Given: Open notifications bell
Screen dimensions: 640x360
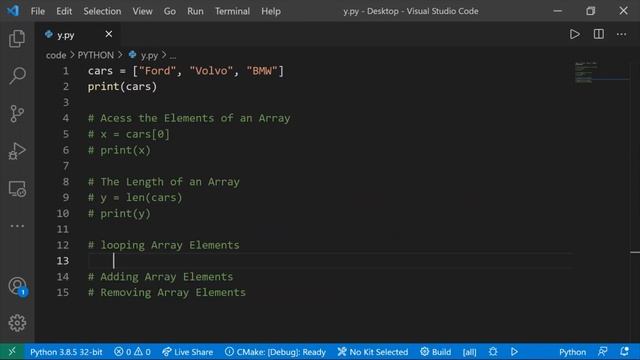Looking at the screenshot, I should click(x=624, y=351).
